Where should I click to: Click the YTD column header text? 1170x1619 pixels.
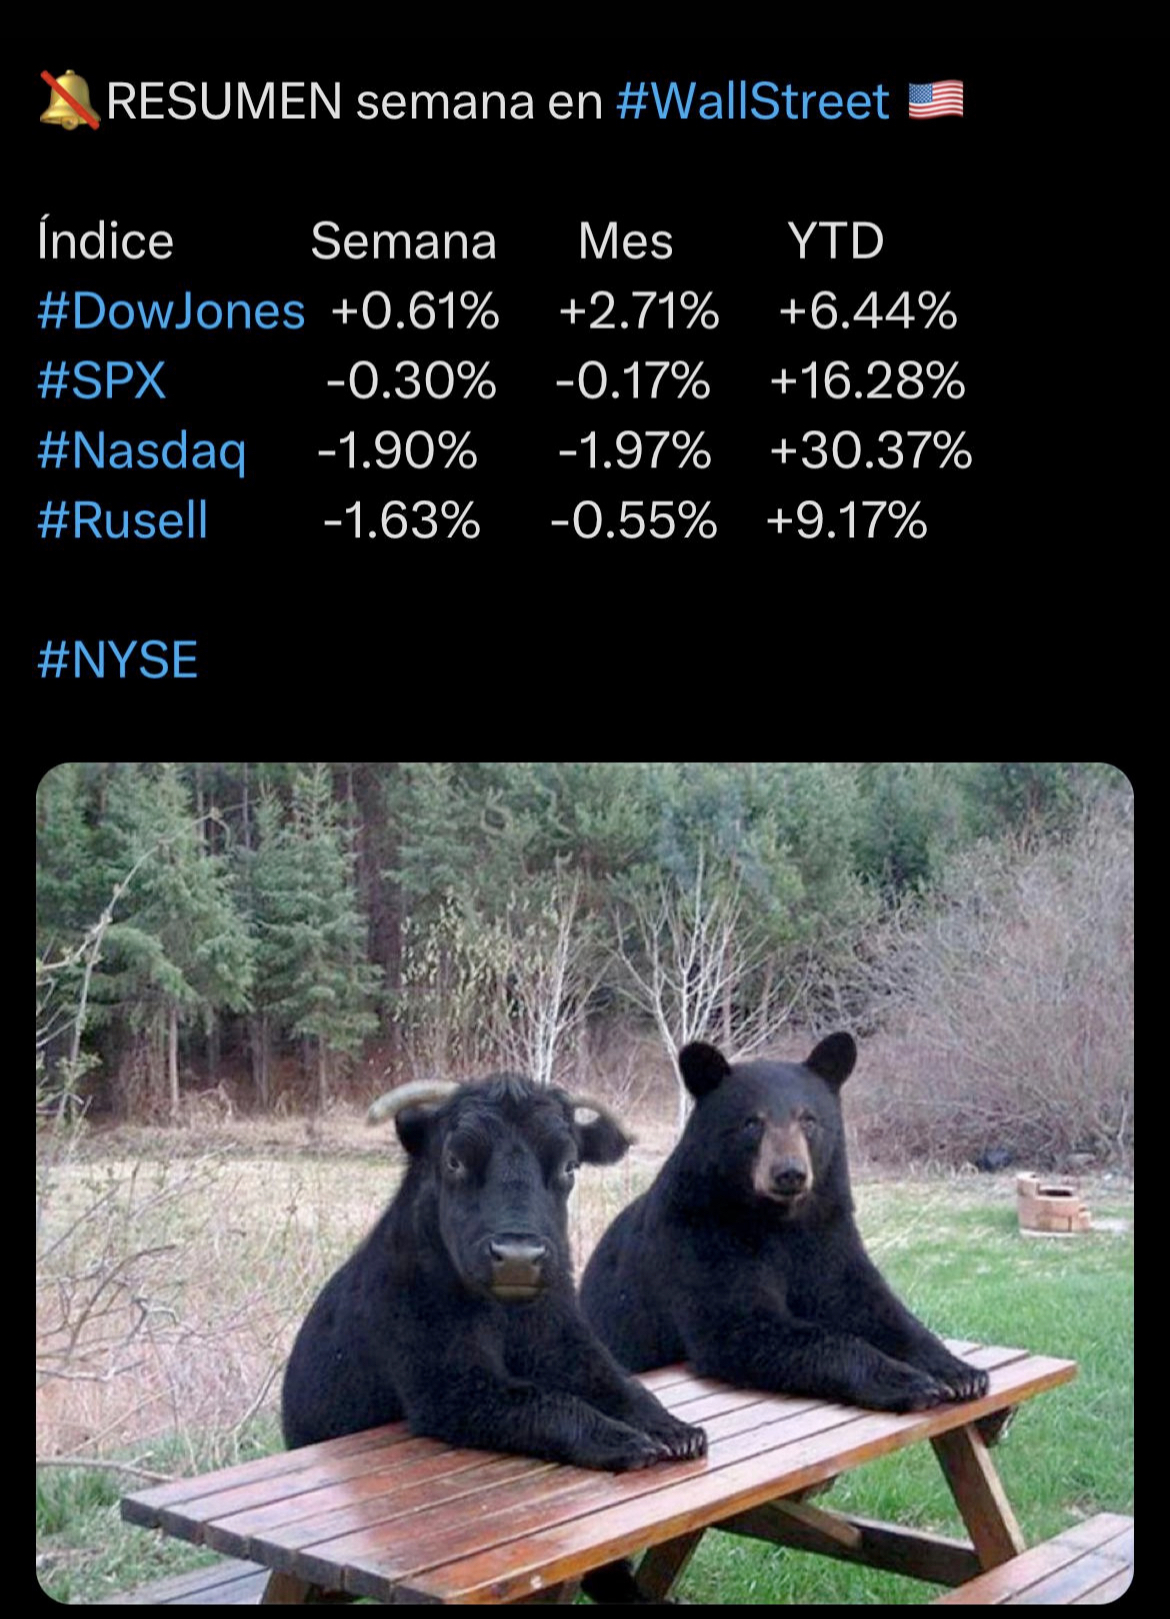pyautogui.click(x=835, y=241)
